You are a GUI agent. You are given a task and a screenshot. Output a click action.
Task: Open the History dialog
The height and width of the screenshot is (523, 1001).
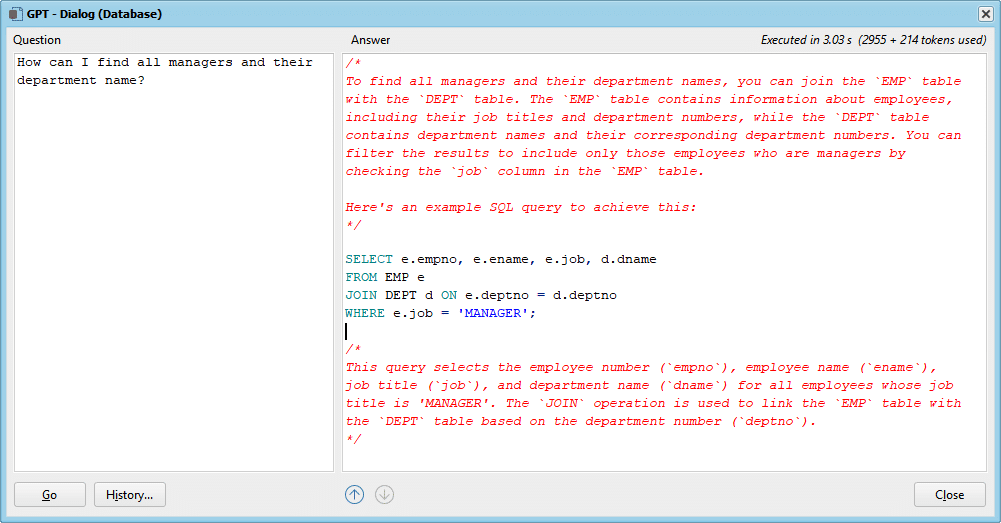coord(129,495)
